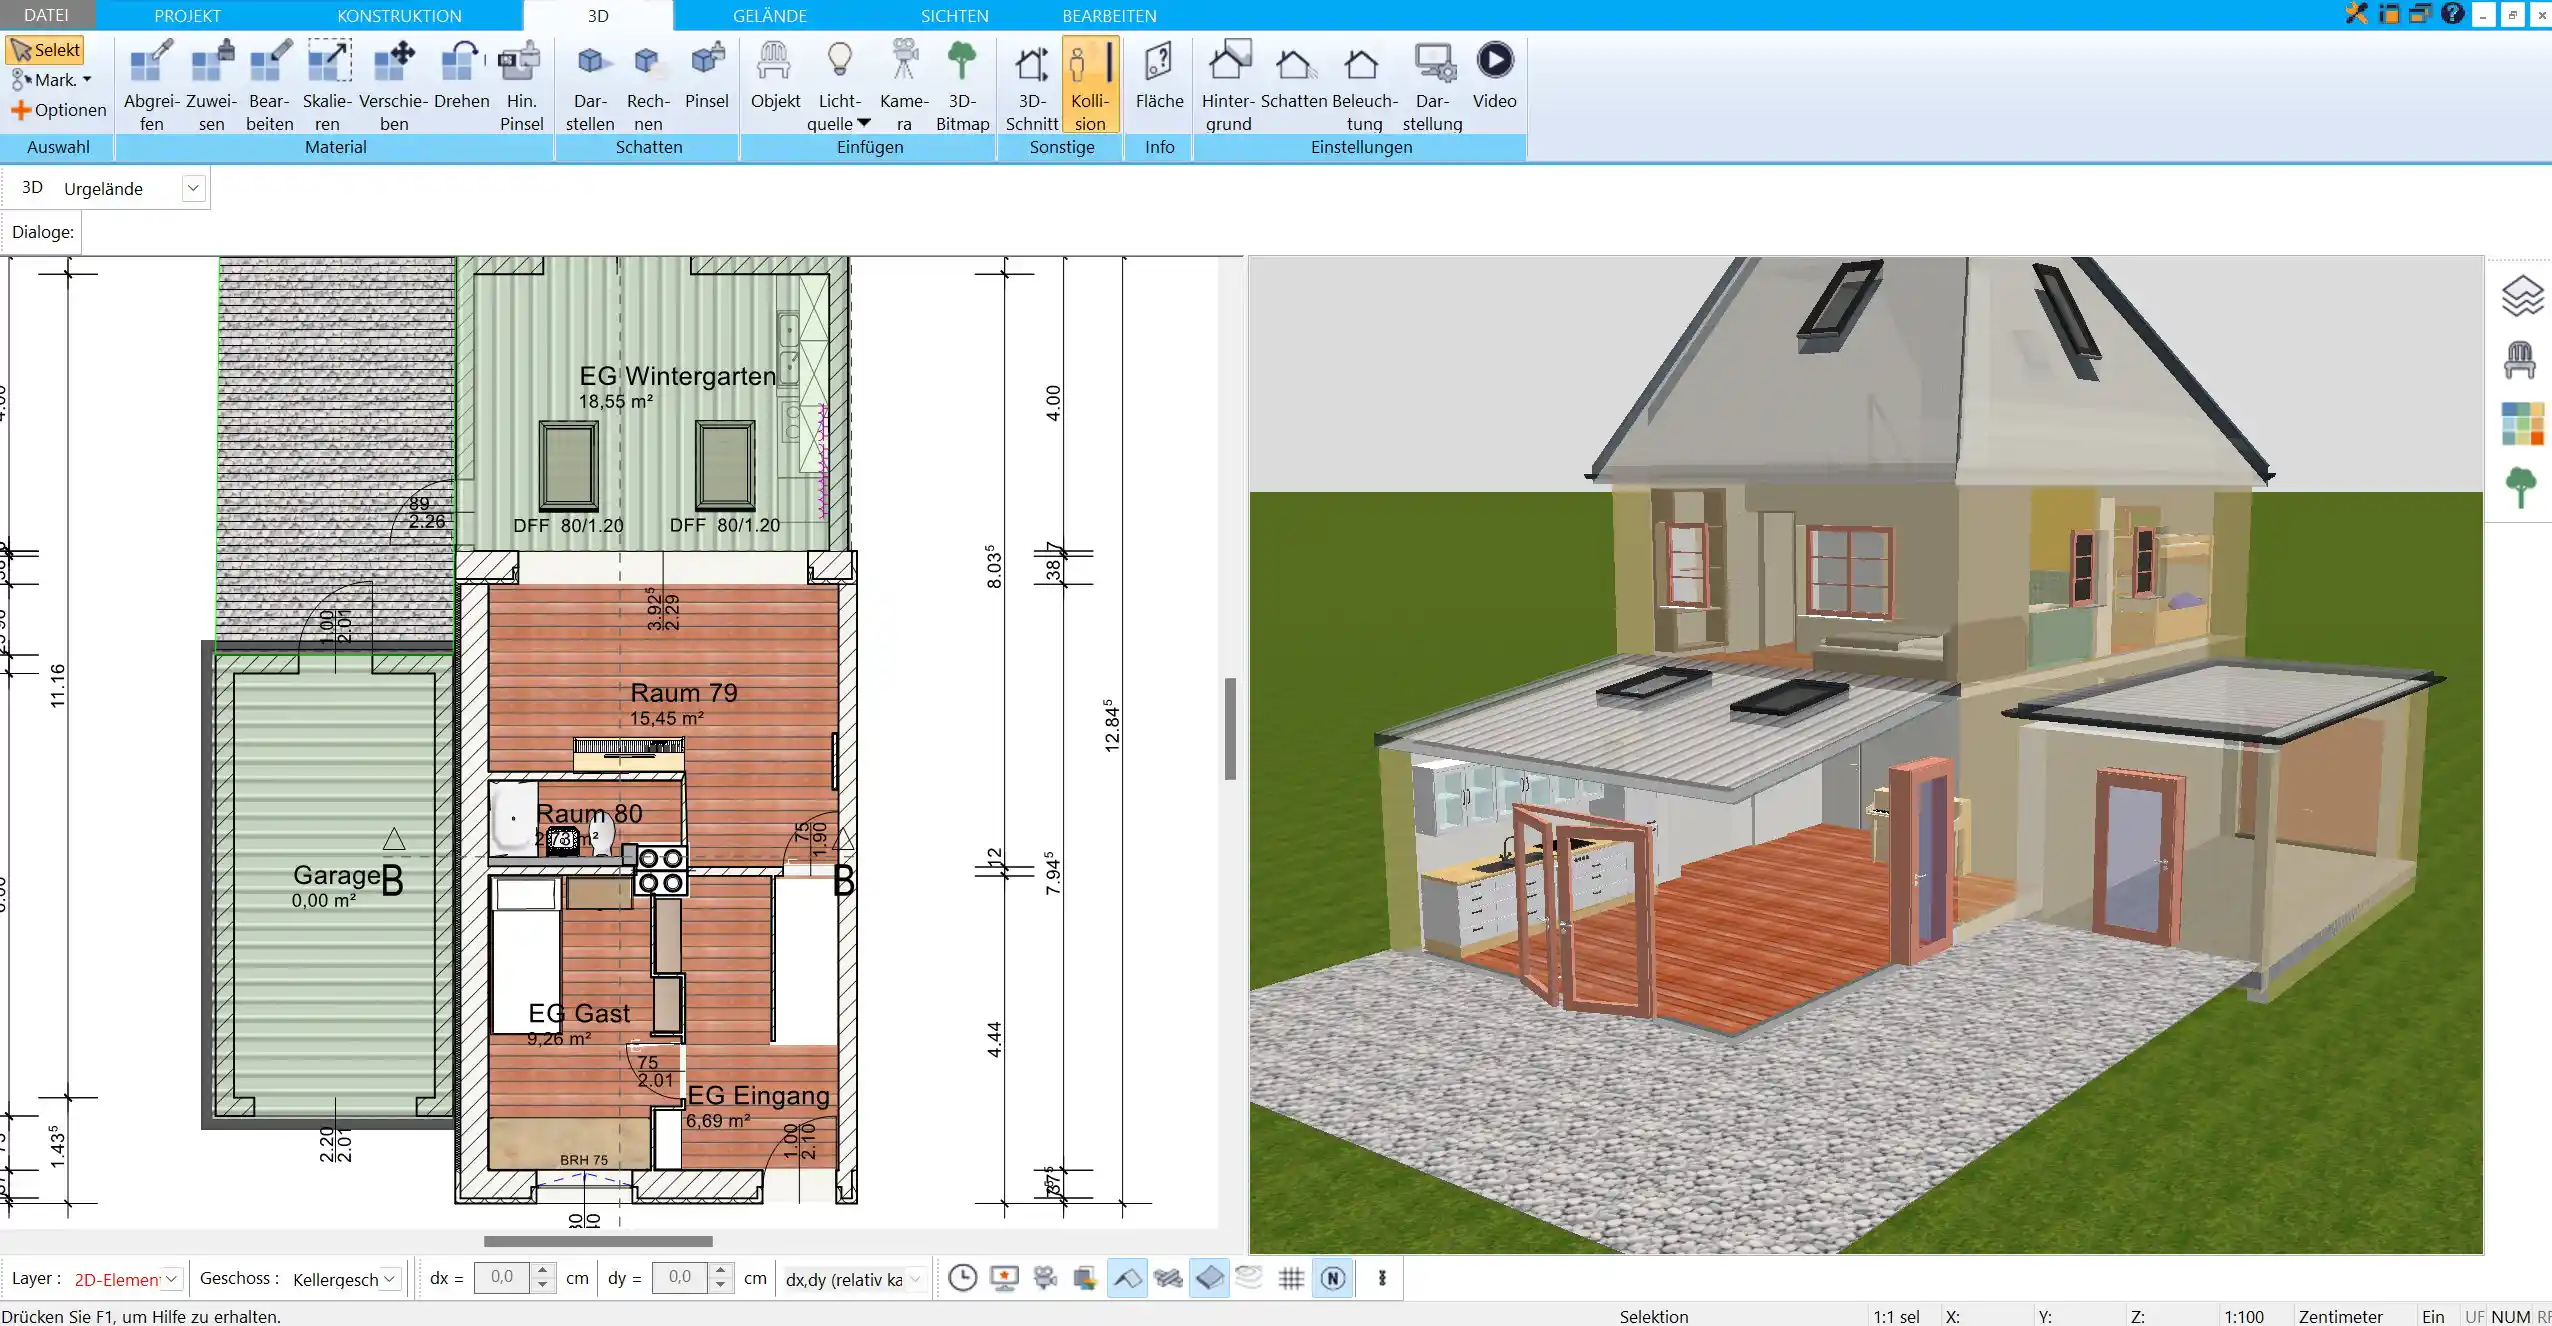Click Darstellen in Schatten group
The image size is (2552, 1326).
(590, 86)
